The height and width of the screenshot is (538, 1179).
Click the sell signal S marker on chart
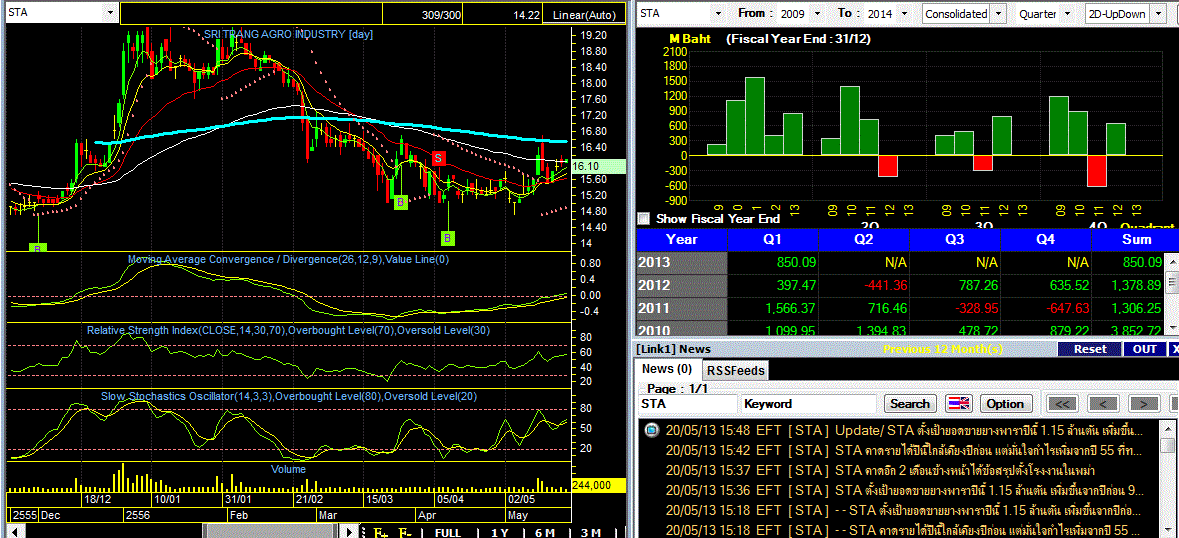point(439,158)
